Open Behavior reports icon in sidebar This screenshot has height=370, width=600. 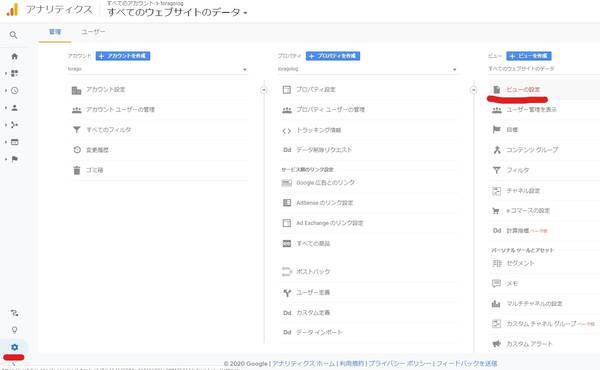(x=15, y=142)
